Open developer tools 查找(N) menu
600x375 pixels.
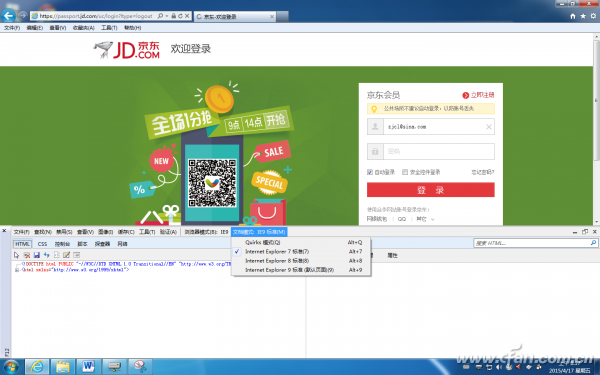pos(43,232)
